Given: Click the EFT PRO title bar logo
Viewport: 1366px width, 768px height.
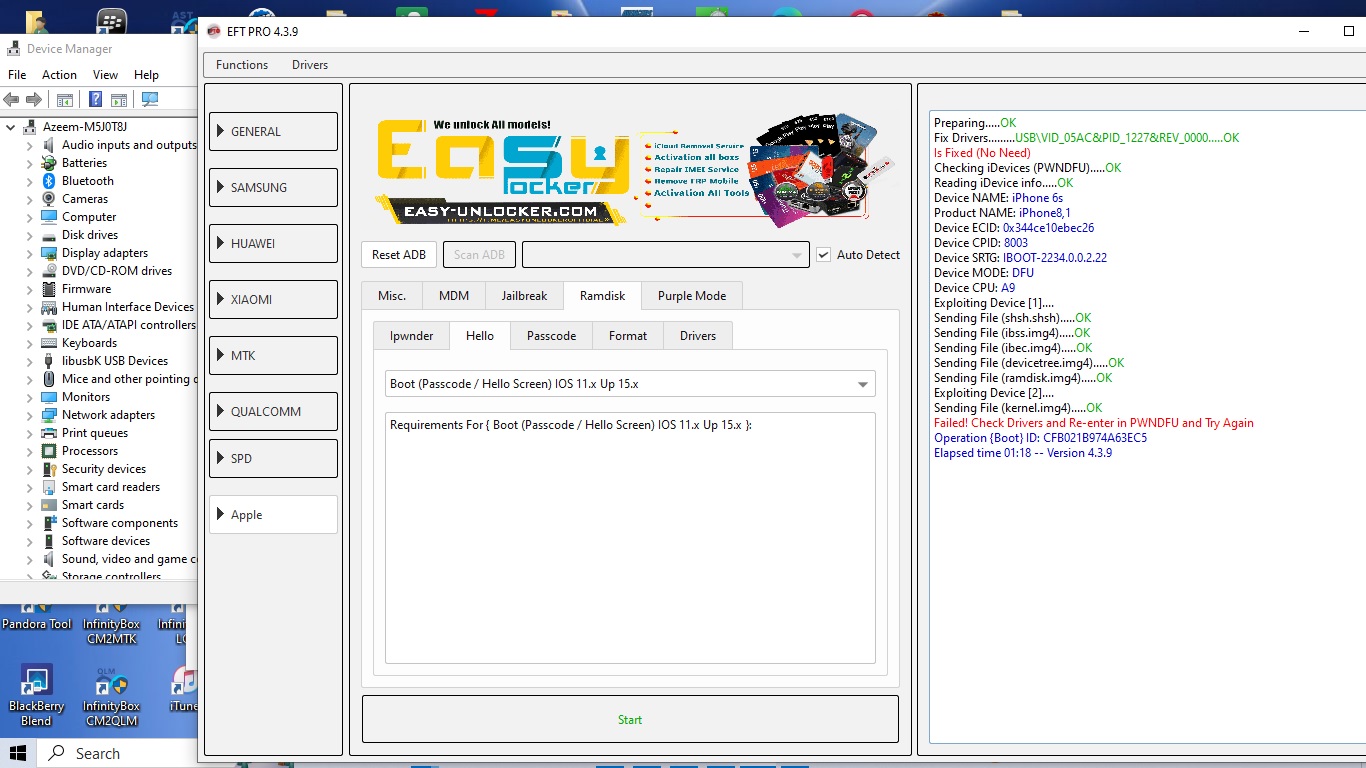Looking at the screenshot, I should click(x=214, y=31).
